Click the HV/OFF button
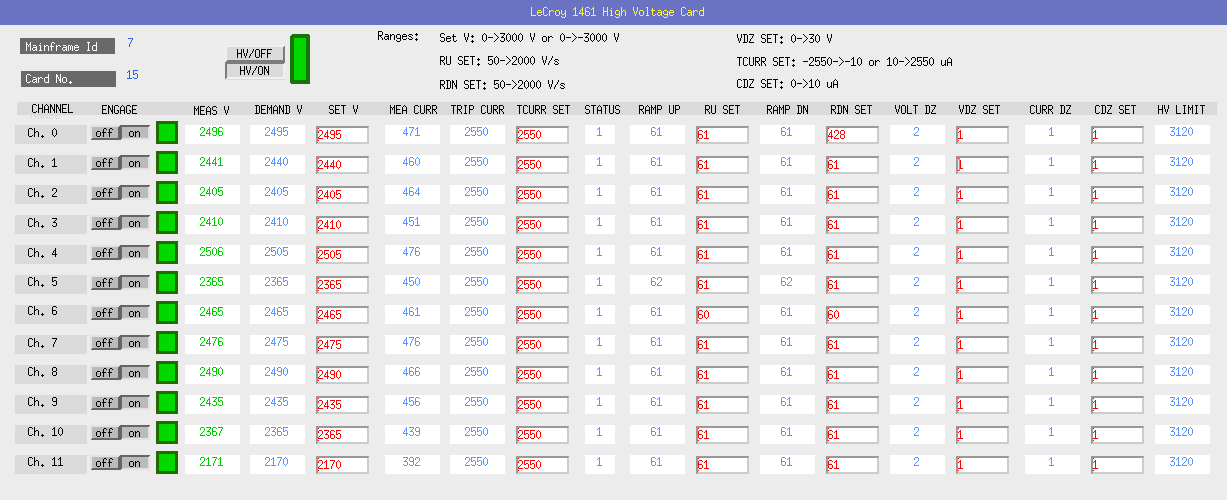Screen dimensions: 1227x500 pos(255,54)
